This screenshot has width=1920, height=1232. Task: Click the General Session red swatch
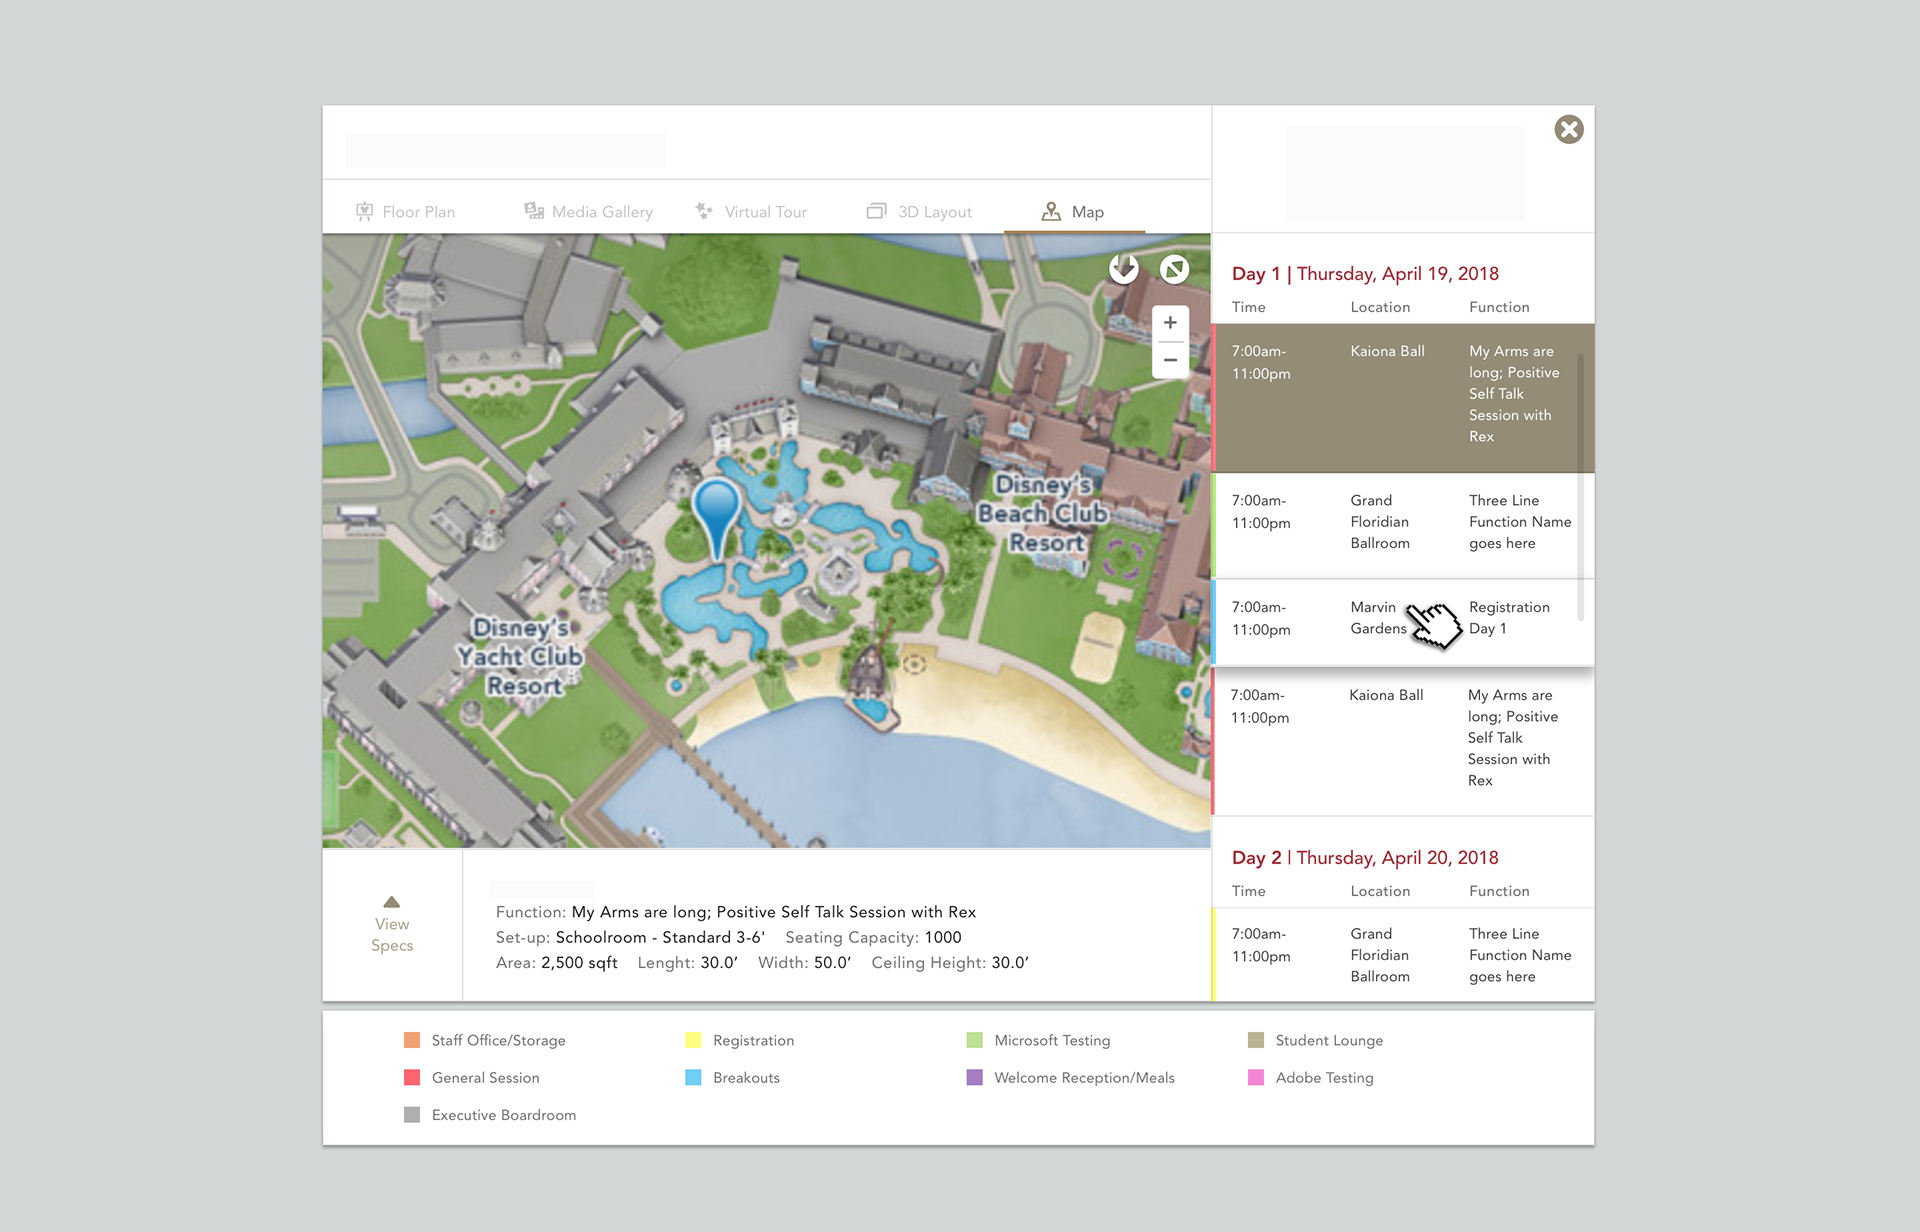point(412,1077)
